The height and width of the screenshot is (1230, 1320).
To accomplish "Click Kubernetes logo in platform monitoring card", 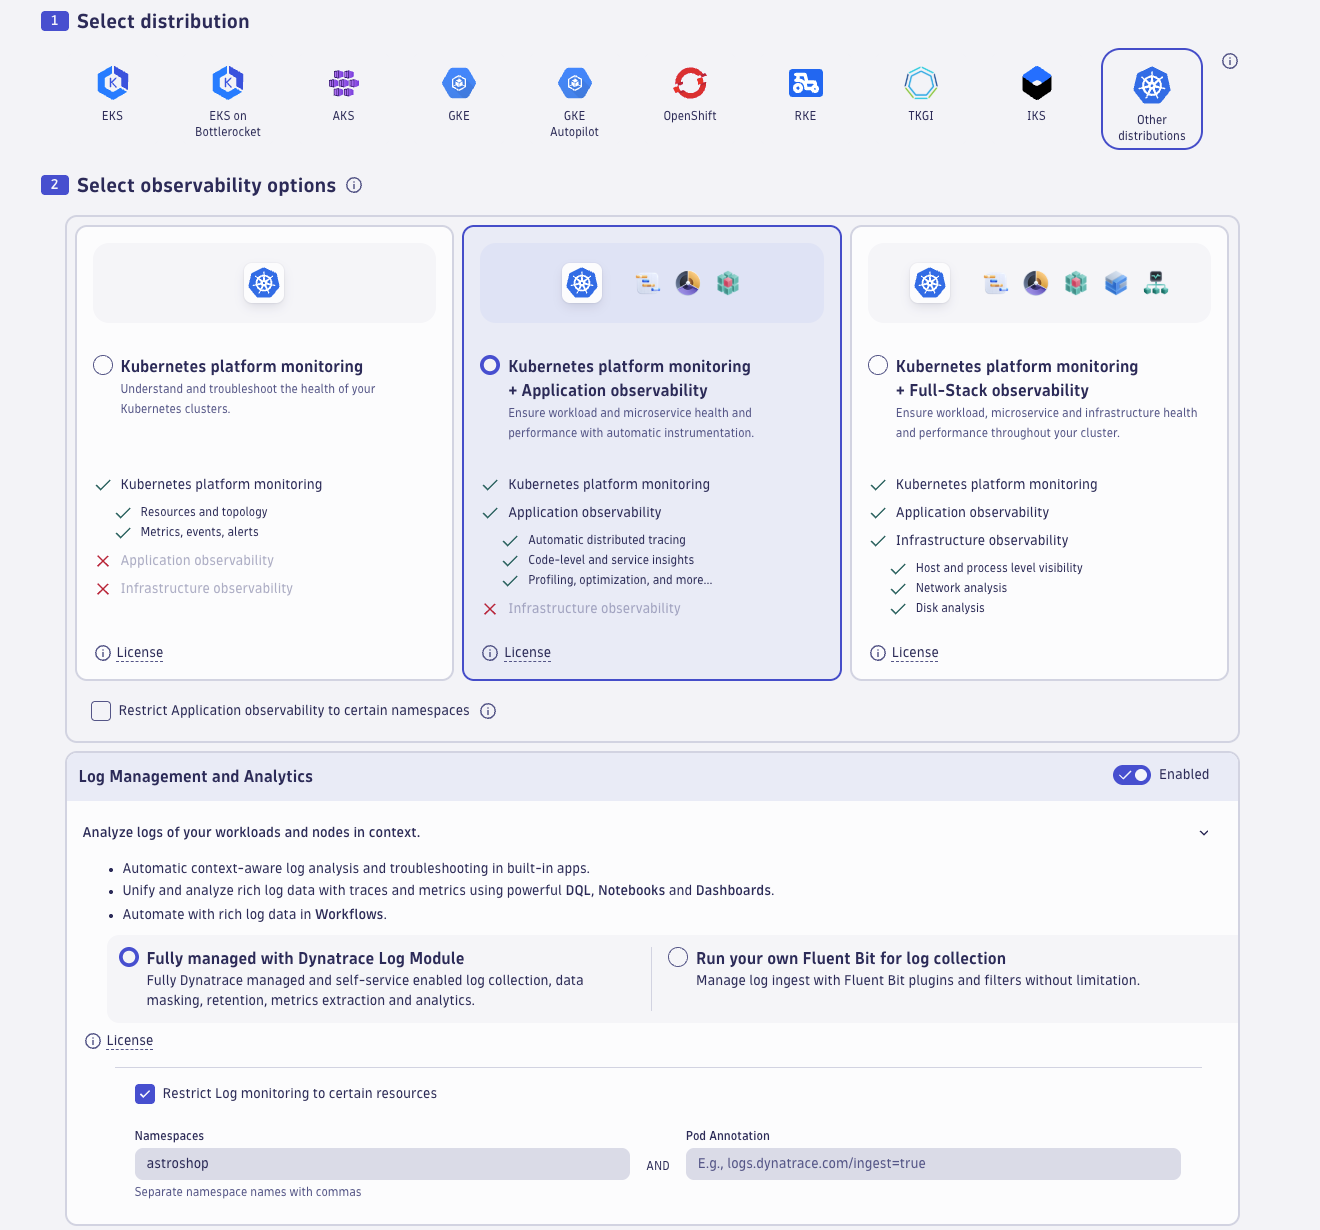I will (265, 283).
